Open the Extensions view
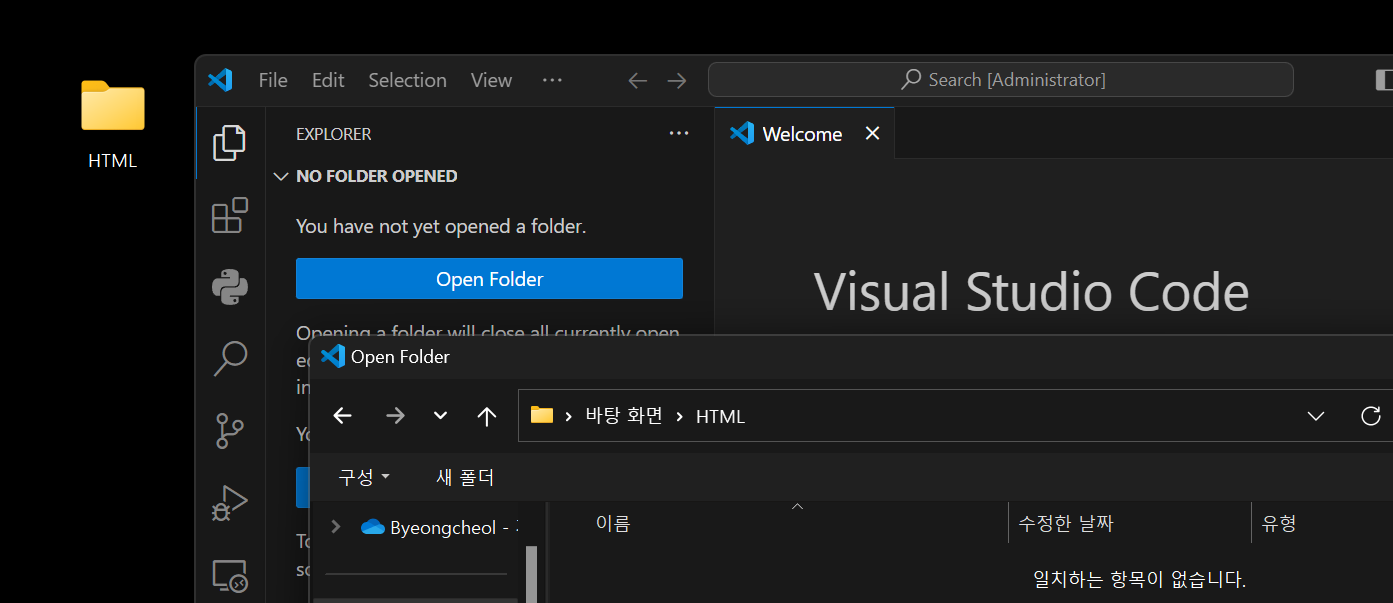This screenshot has width=1393, height=603. point(230,215)
